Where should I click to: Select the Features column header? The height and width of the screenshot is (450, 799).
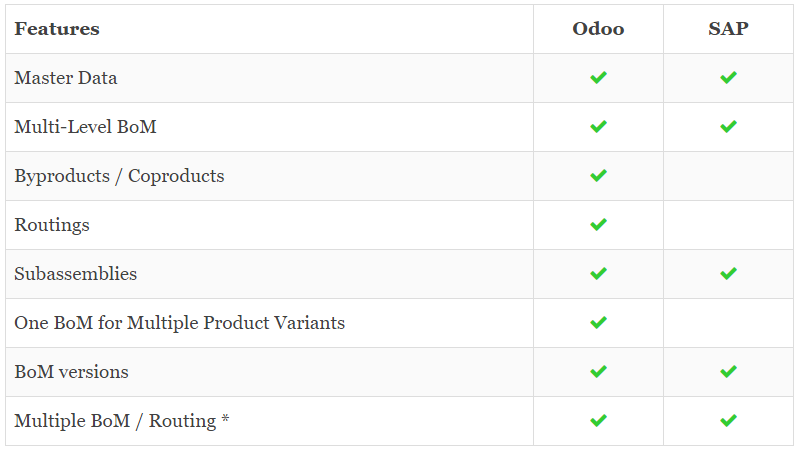(57, 29)
